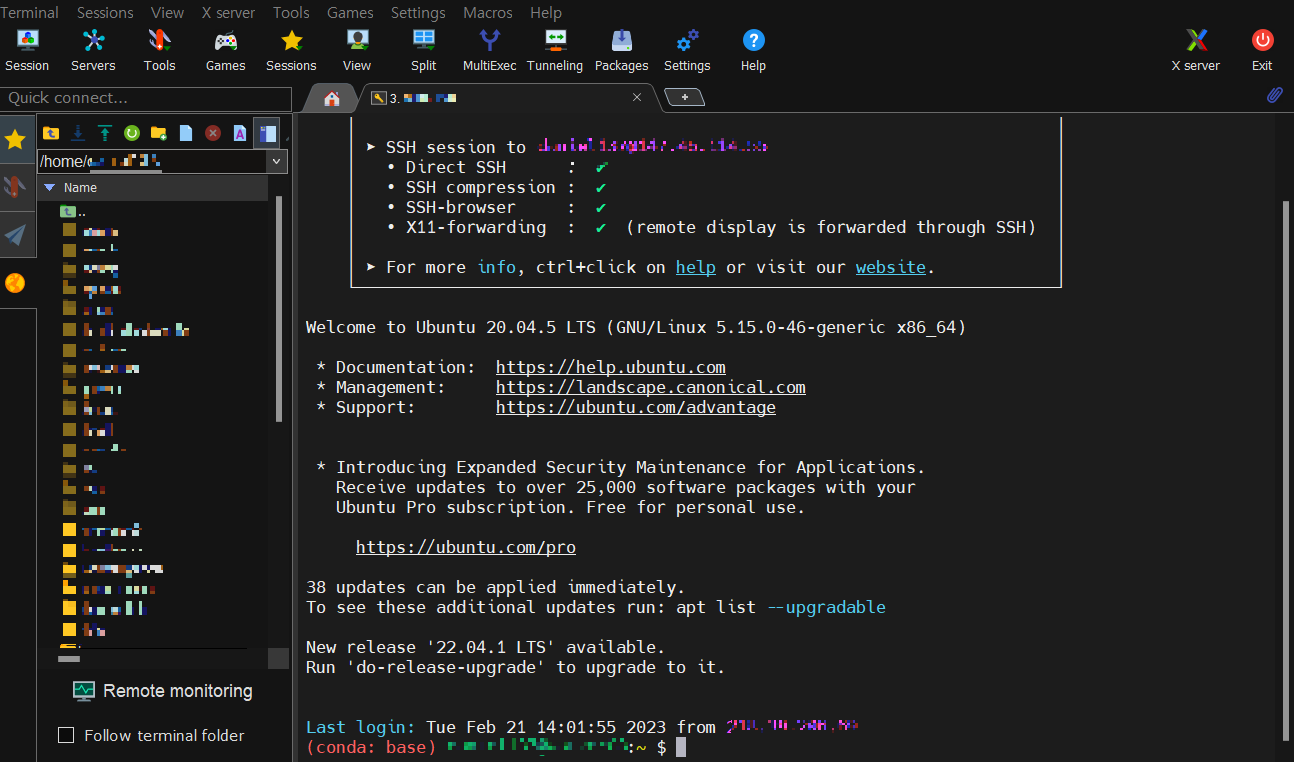Open the X server menu
Image resolution: width=1294 pixels, height=762 pixels.
tap(228, 12)
